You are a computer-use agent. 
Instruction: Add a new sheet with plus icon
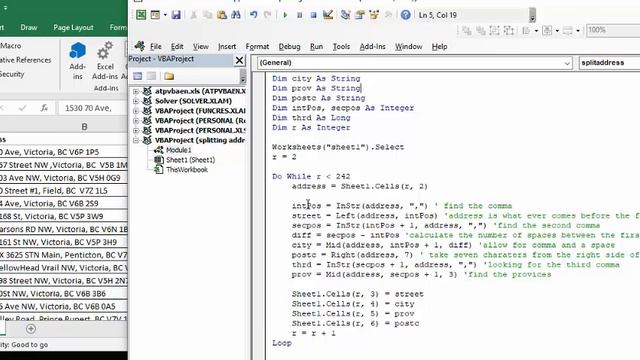click(x=31, y=329)
